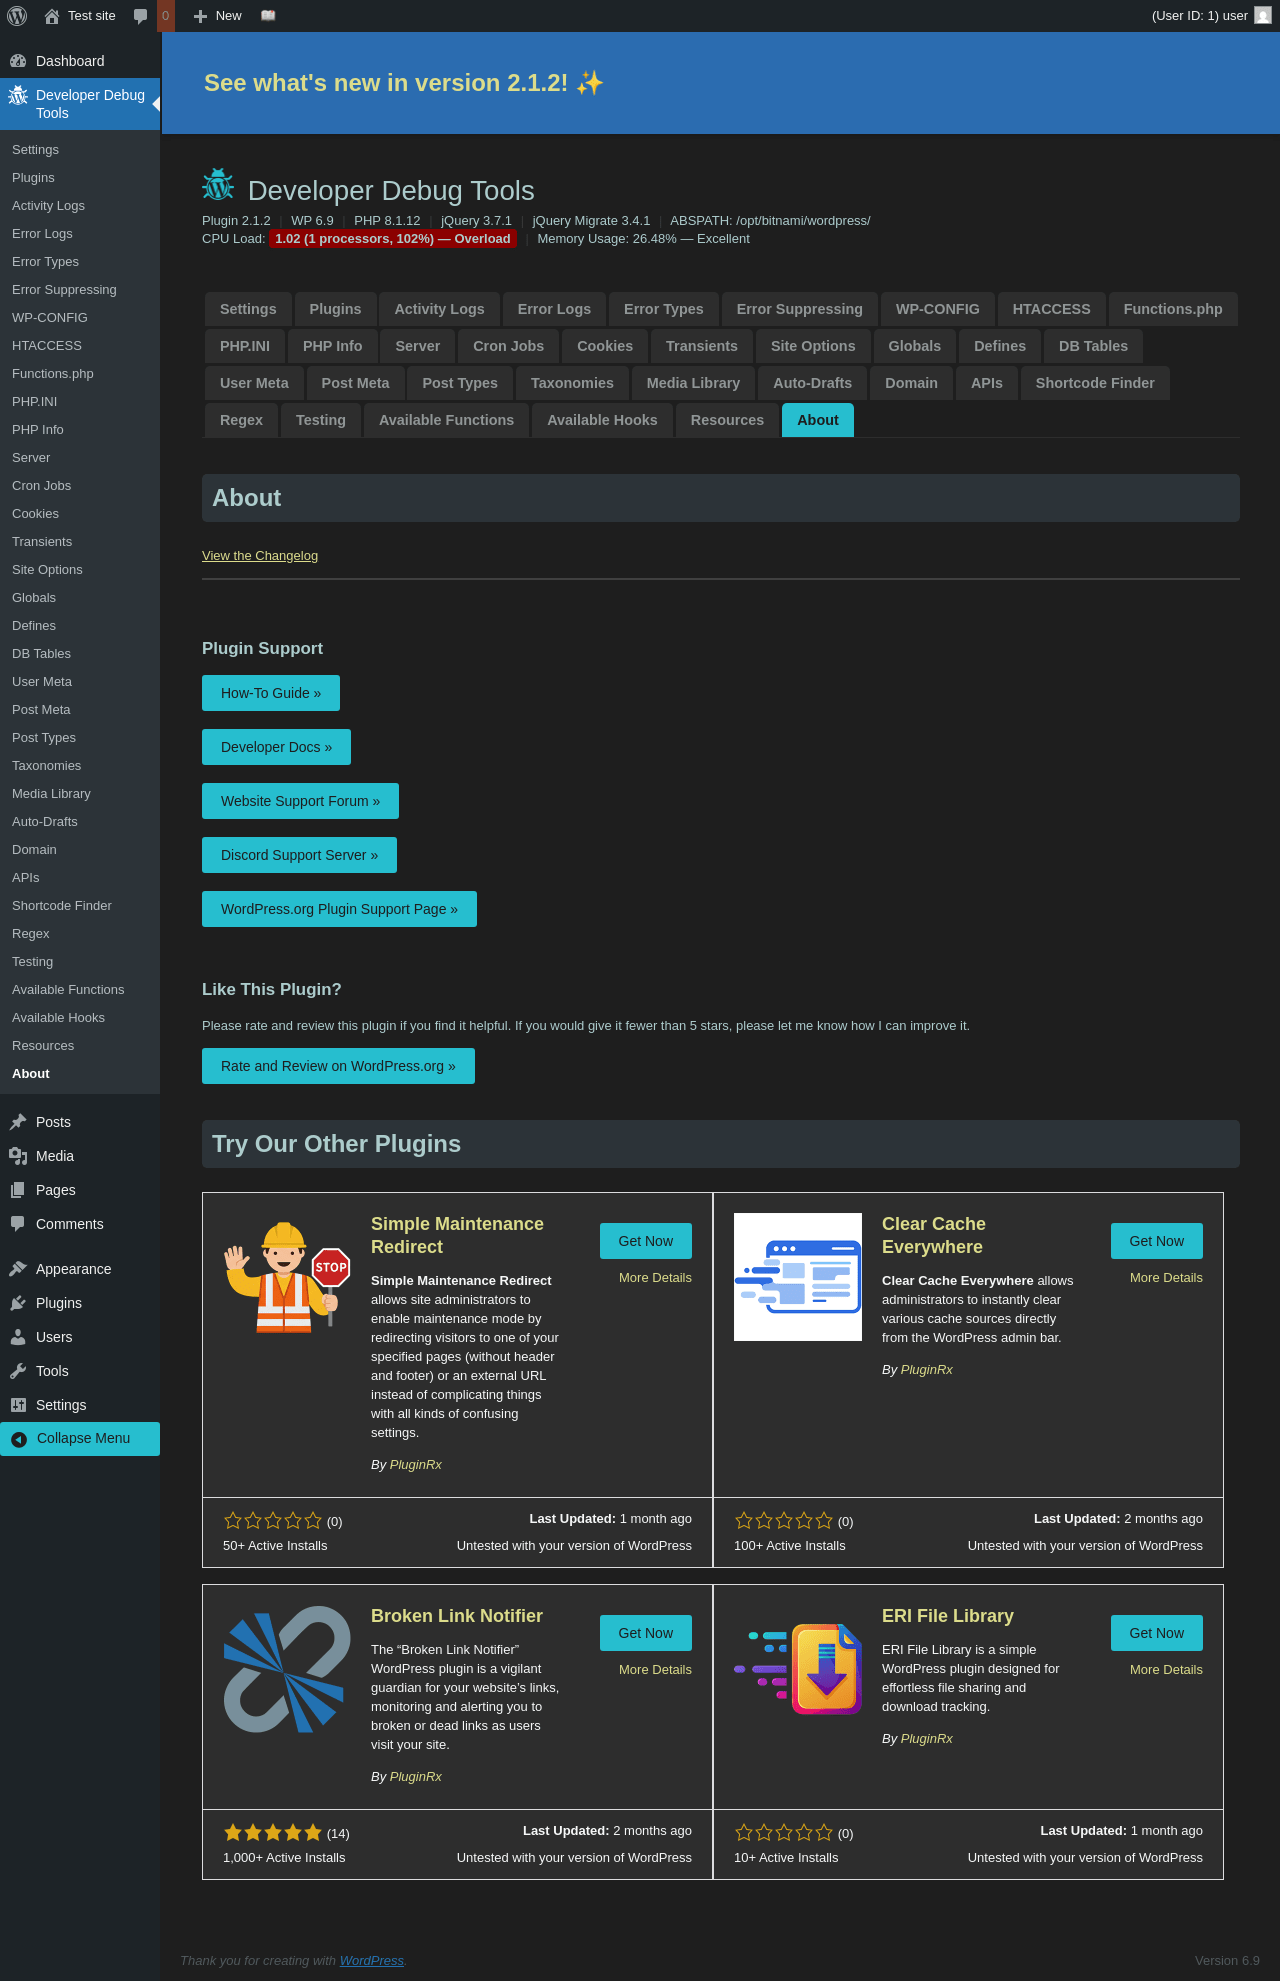The image size is (1280, 1981).
Task: Open the book icon in admin bar
Action: pos(268,16)
